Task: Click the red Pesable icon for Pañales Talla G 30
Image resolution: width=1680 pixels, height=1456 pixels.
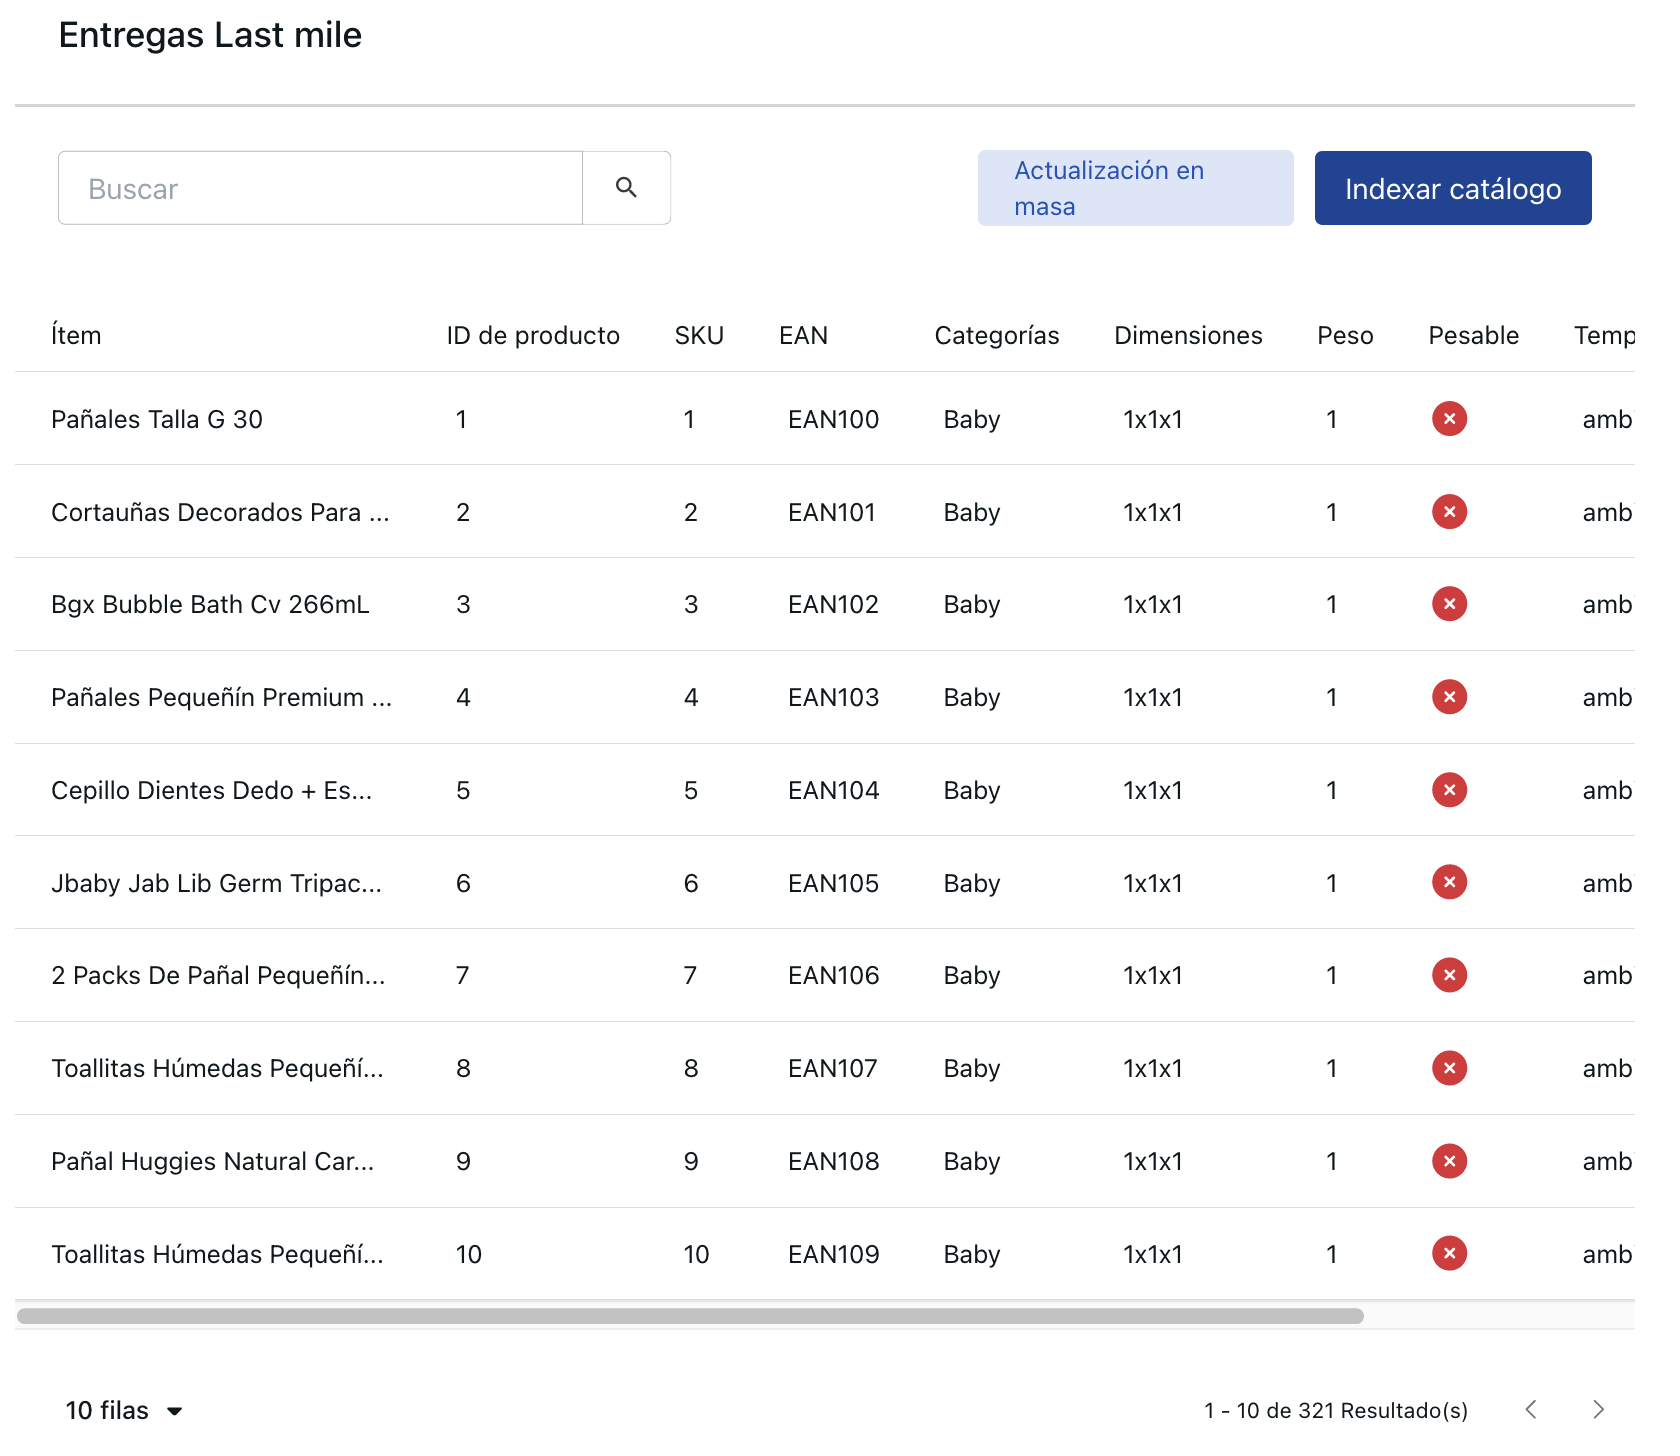Action: 1449,419
